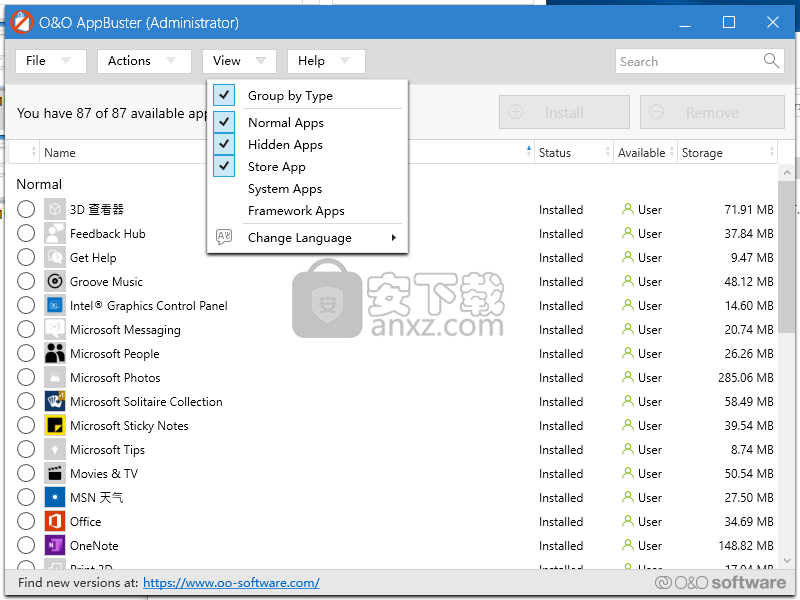Image resolution: width=800 pixels, height=600 pixels.
Task: Open the File dropdown menu
Action: click(51, 61)
